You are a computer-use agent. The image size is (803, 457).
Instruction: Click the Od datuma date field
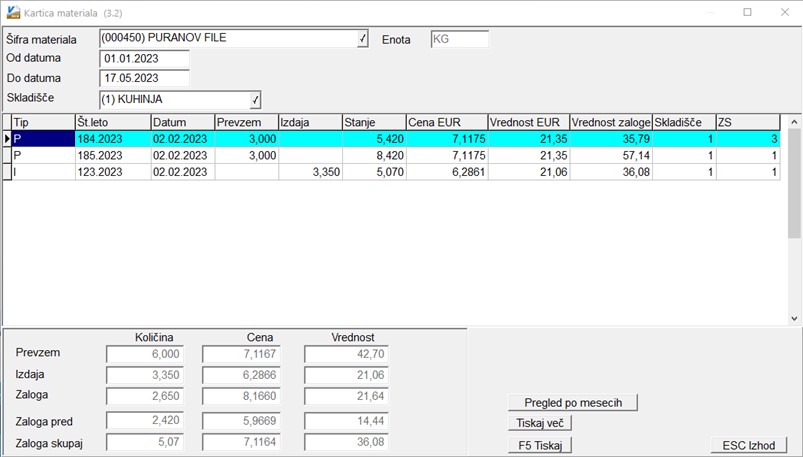click(x=144, y=58)
